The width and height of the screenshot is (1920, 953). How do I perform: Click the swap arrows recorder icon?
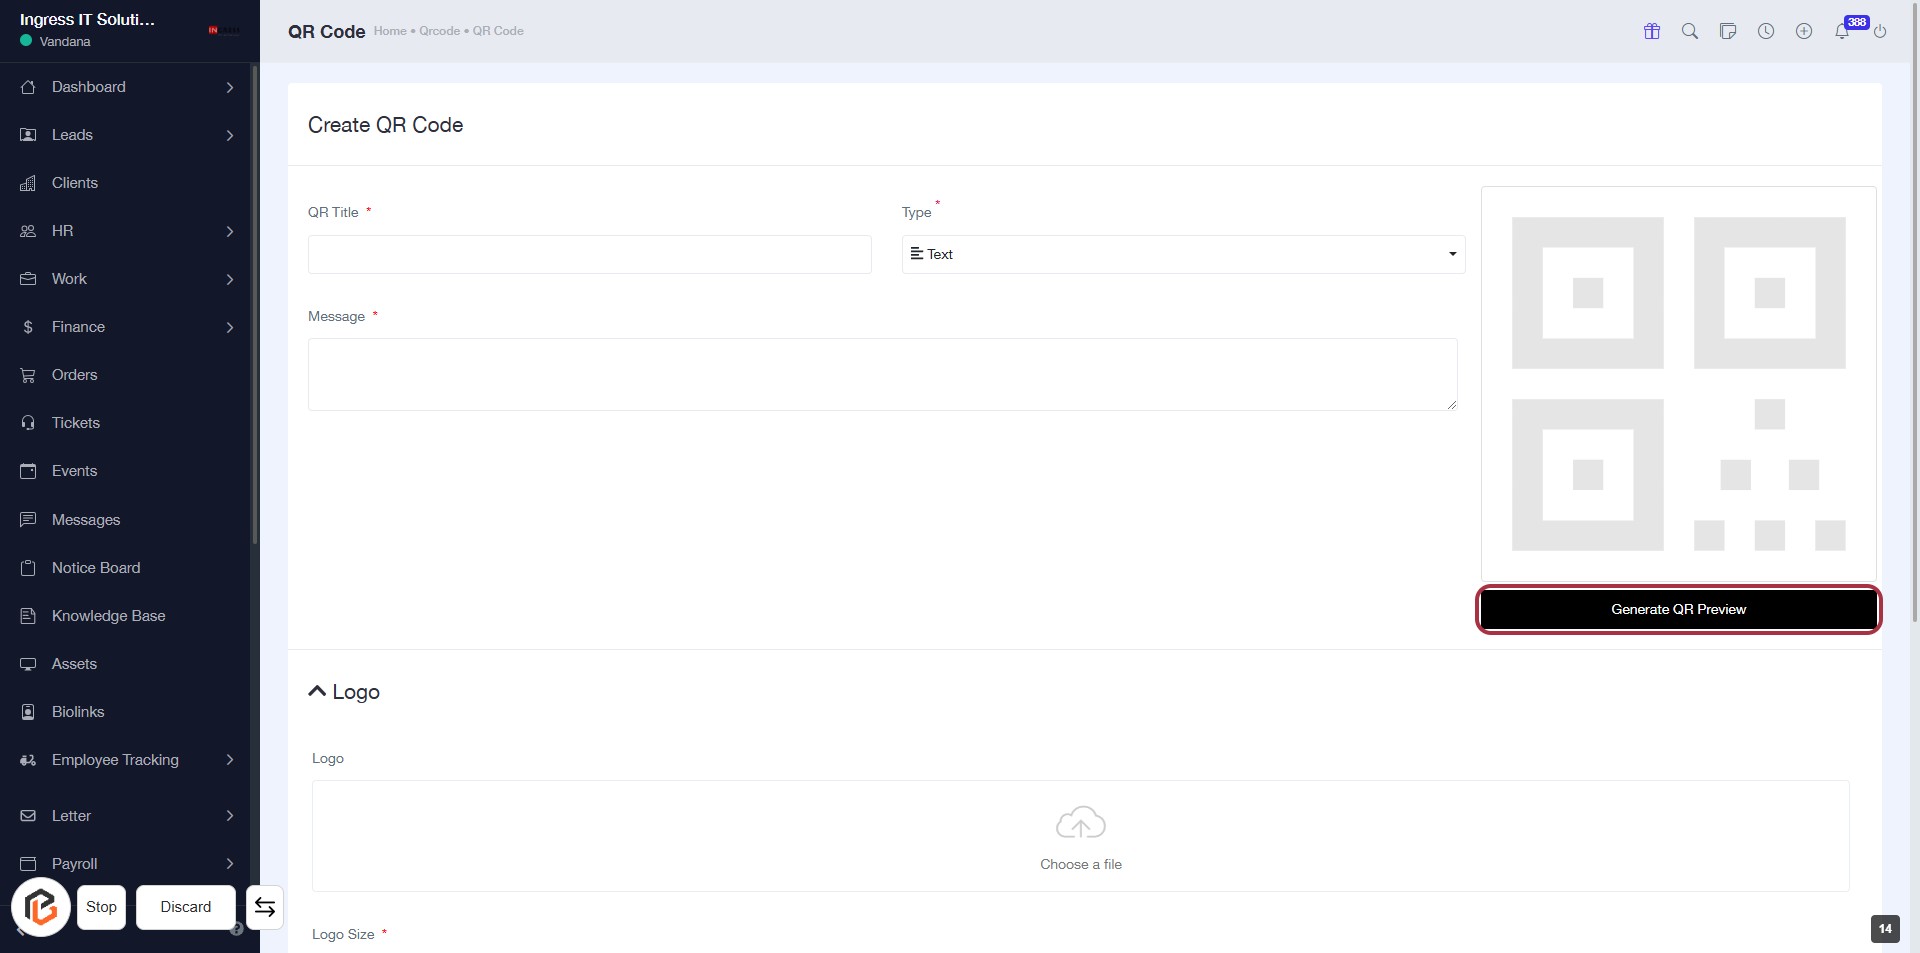[265, 907]
